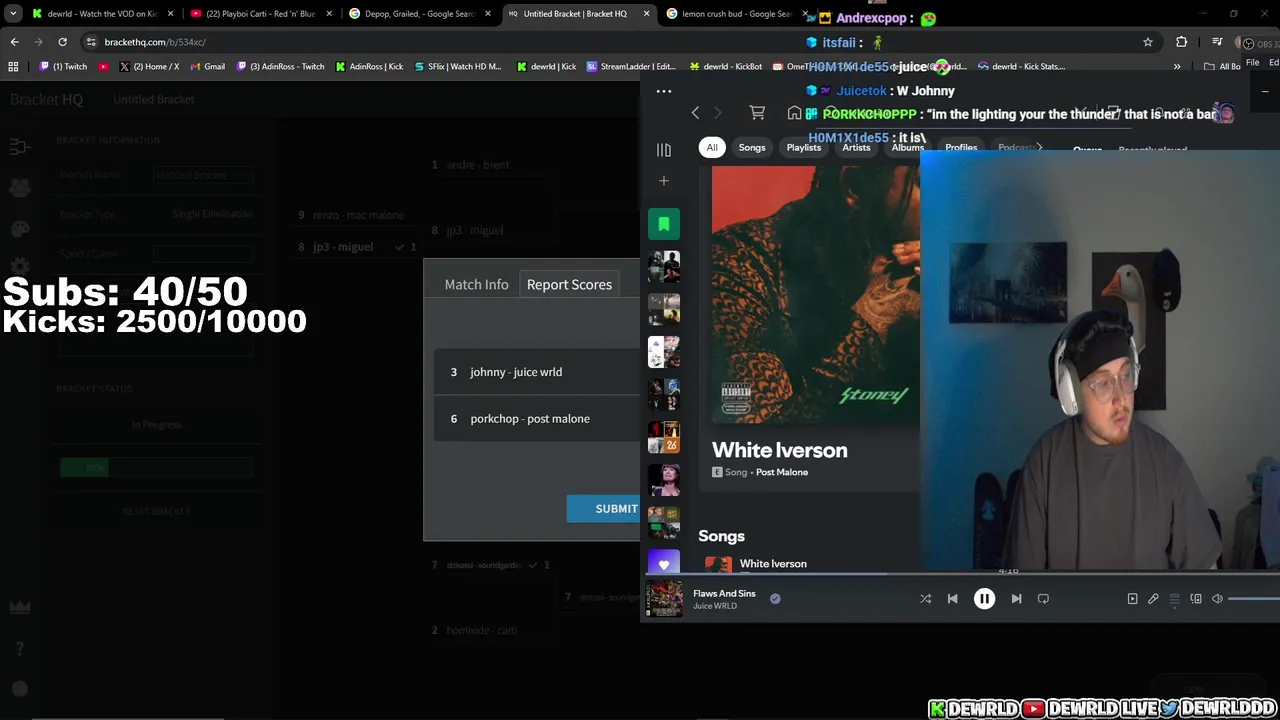
Task: Open Flaws And Sins album art thumbnail
Action: point(663,598)
